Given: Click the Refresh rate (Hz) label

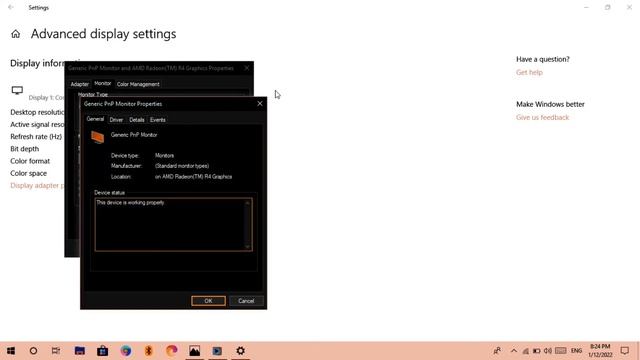Looking at the screenshot, I should (36, 137).
